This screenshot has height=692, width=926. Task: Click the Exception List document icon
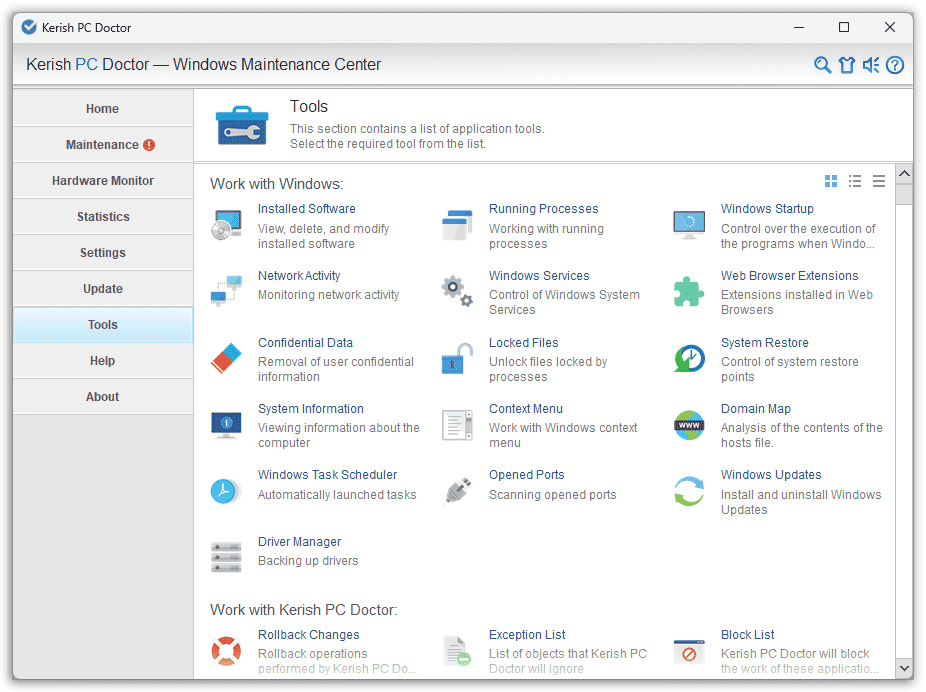coord(457,651)
